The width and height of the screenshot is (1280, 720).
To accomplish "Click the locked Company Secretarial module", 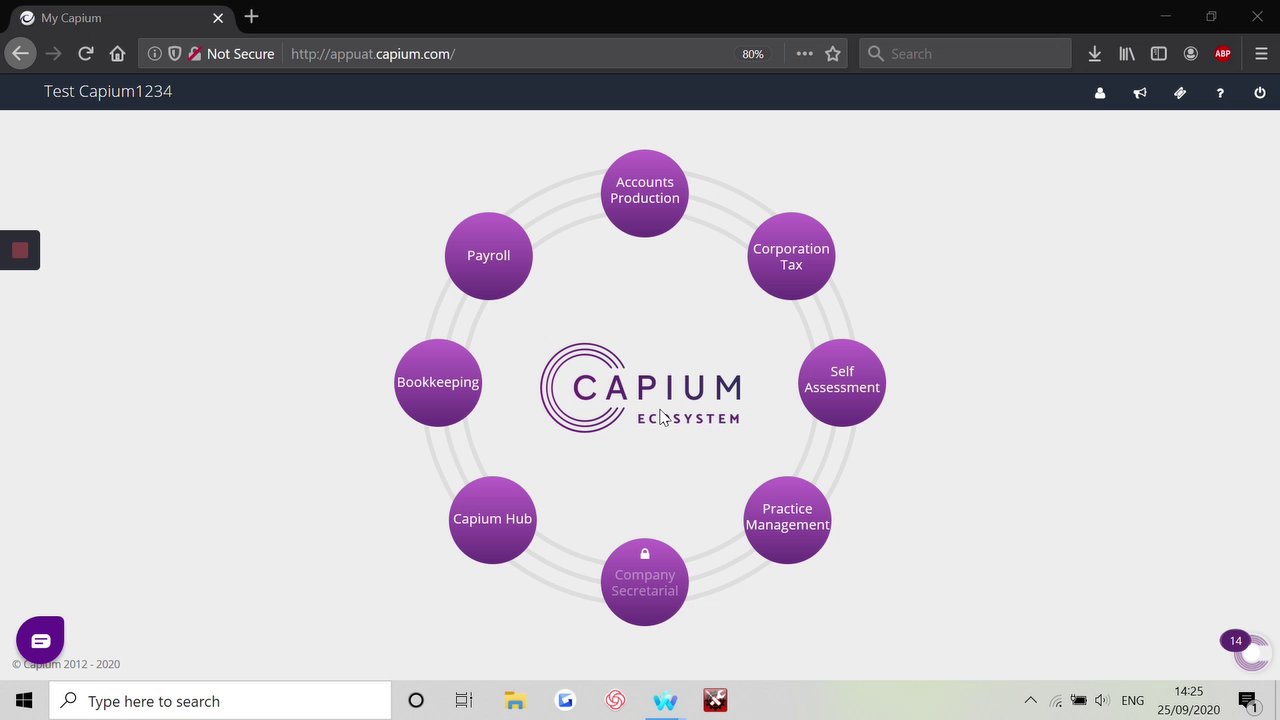I will pyautogui.click(x=645, y=582).
